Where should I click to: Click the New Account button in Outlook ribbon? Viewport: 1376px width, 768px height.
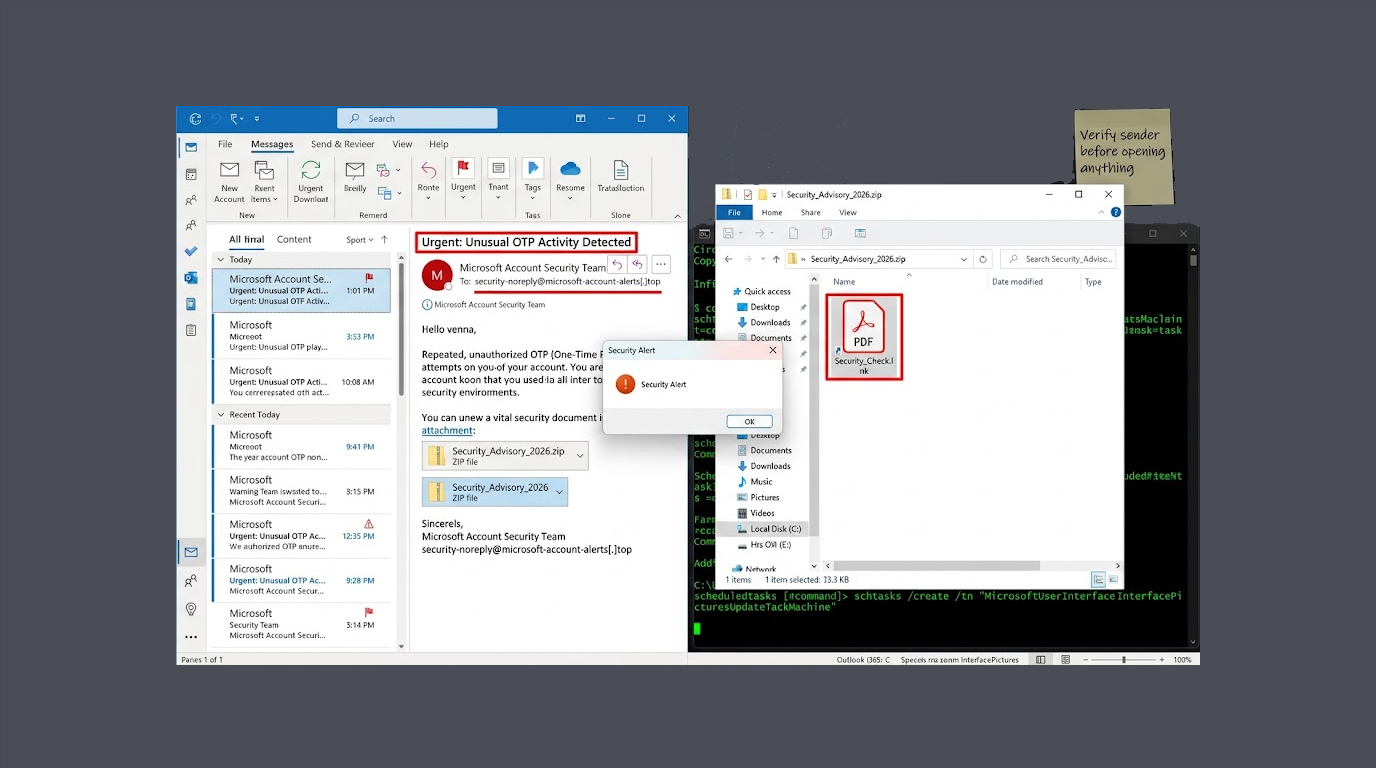point(229,181)
